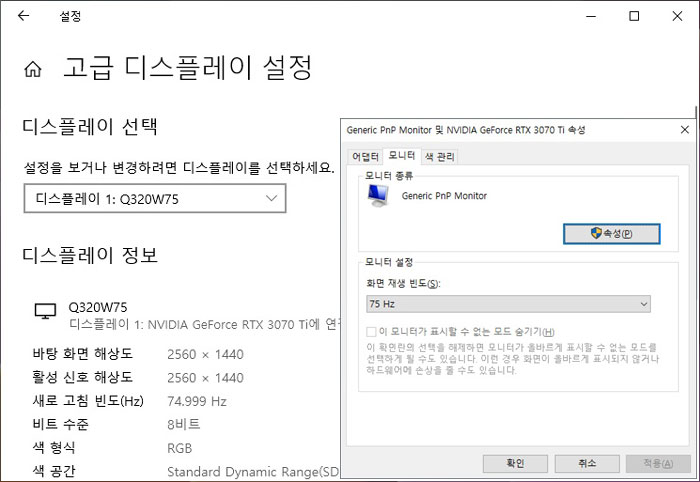
Task: Maximize the 설정 window
Action: (634, 17)
